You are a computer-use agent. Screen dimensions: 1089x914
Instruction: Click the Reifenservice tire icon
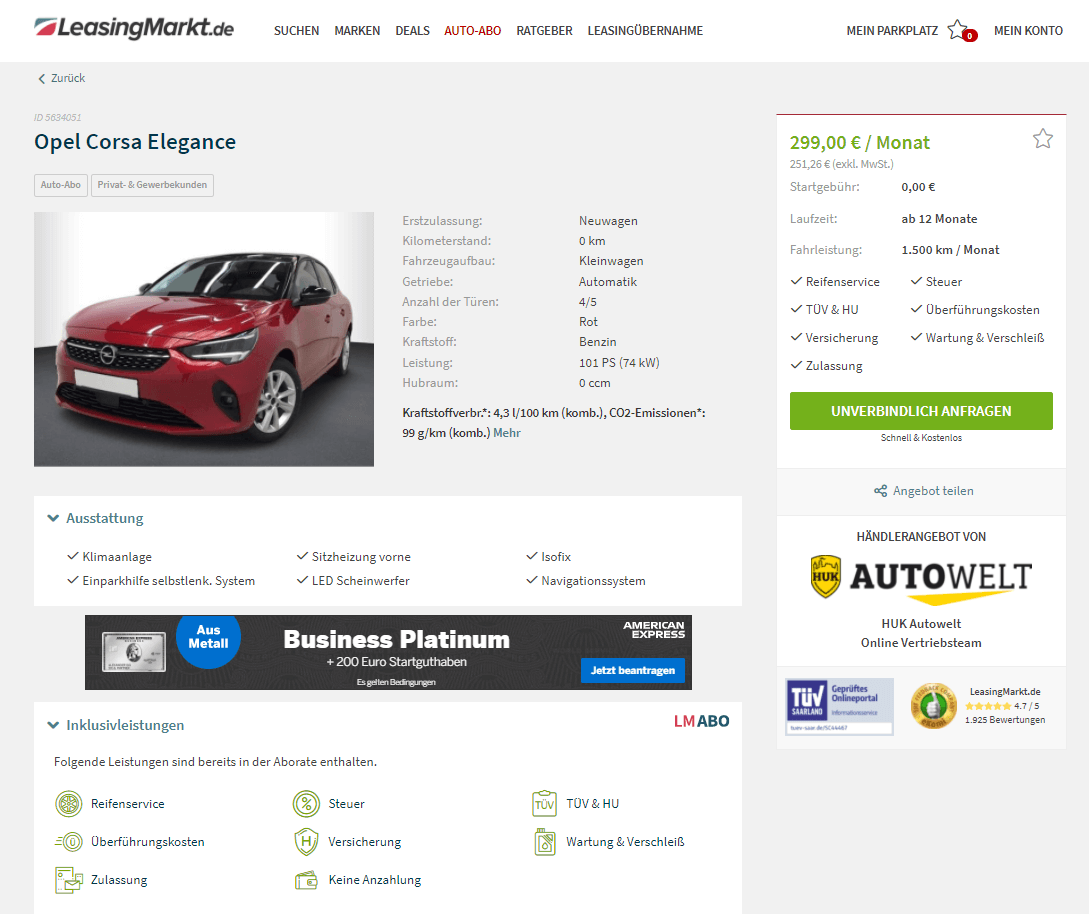[x=69, y=804]
